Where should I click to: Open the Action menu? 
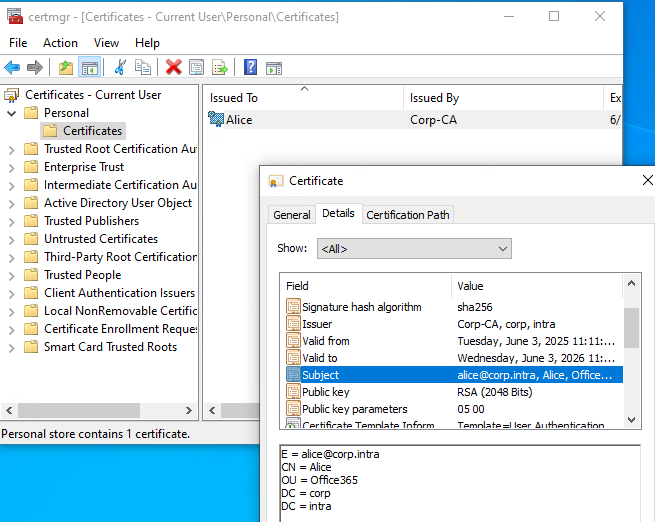click(x=60, y=43)
